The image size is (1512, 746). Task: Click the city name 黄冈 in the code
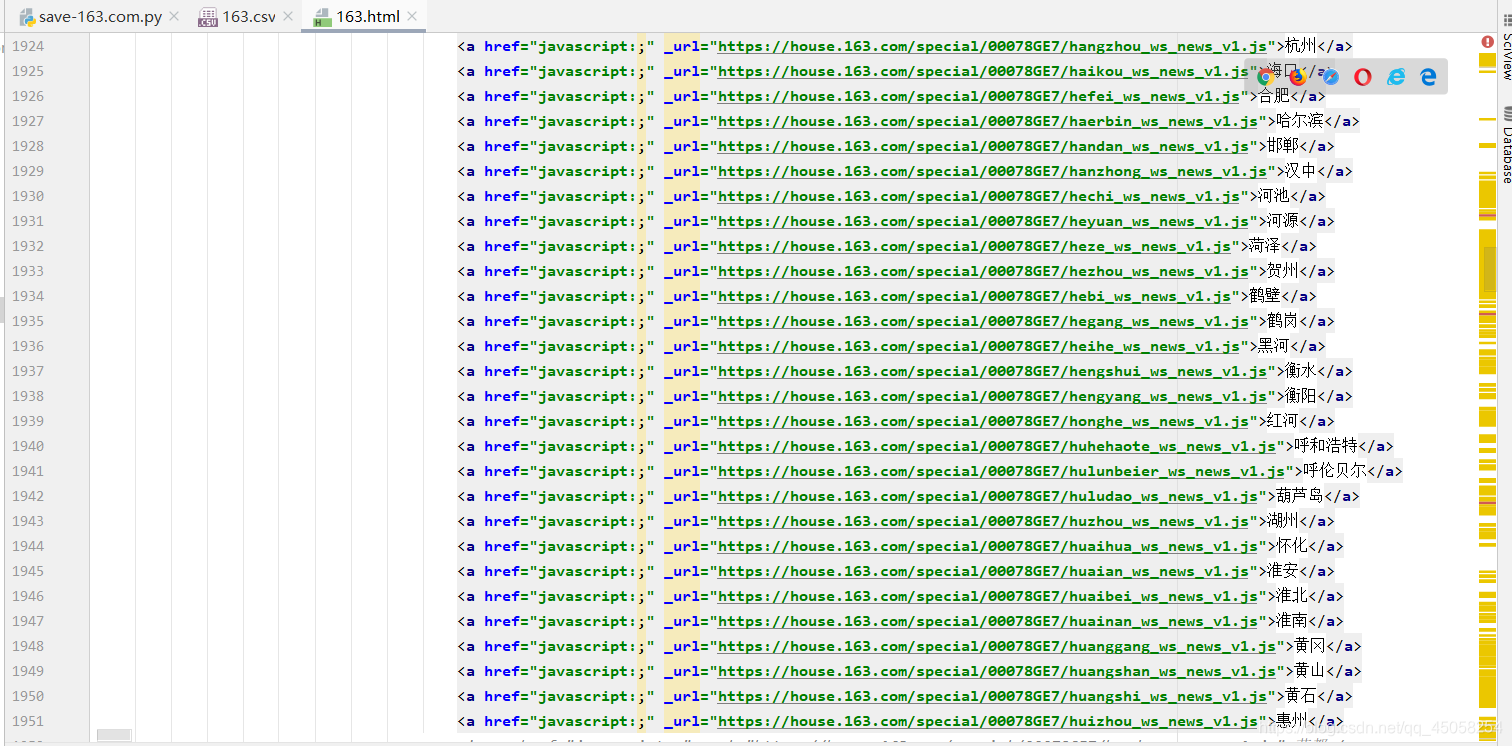(1310, 646)
